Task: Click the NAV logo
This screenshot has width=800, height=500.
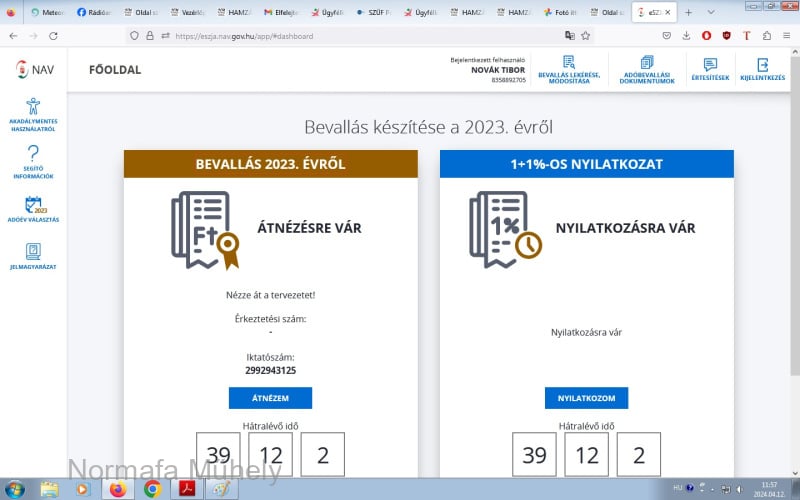Action: click(35, 69)
